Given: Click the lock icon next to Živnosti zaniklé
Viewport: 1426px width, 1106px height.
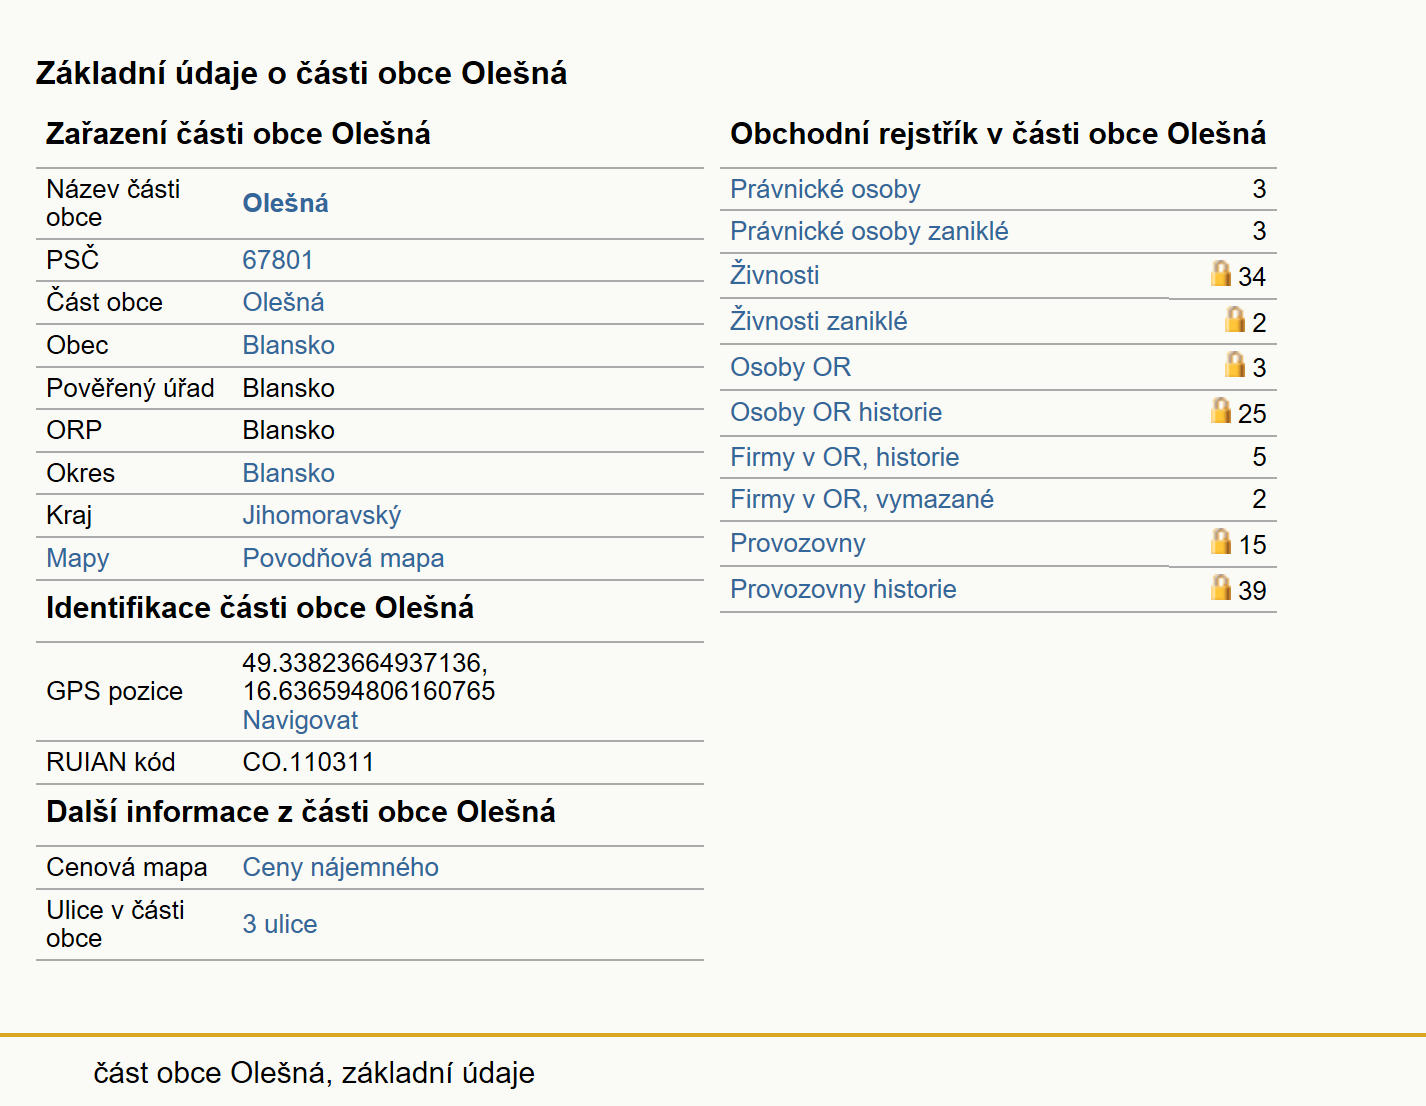Looking at the screenshot, I should point(1236,319).
